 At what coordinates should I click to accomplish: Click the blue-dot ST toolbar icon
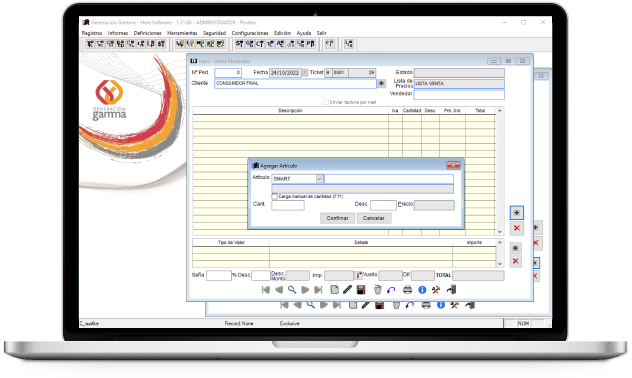[239, 44]
